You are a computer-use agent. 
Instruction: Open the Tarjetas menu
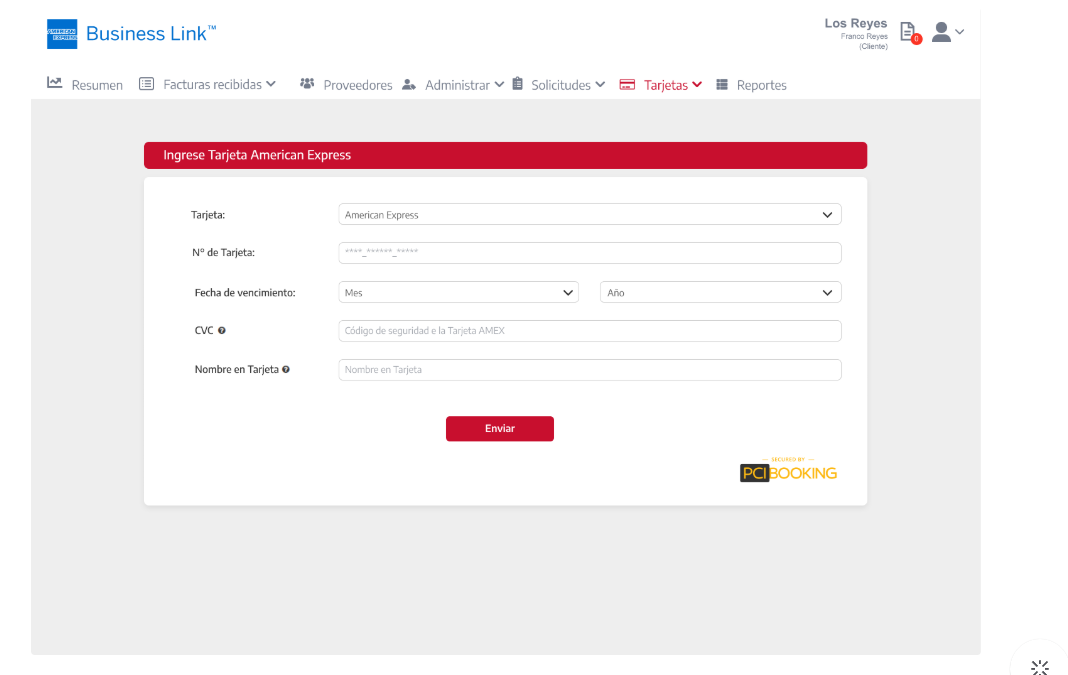tap(661, 85)
